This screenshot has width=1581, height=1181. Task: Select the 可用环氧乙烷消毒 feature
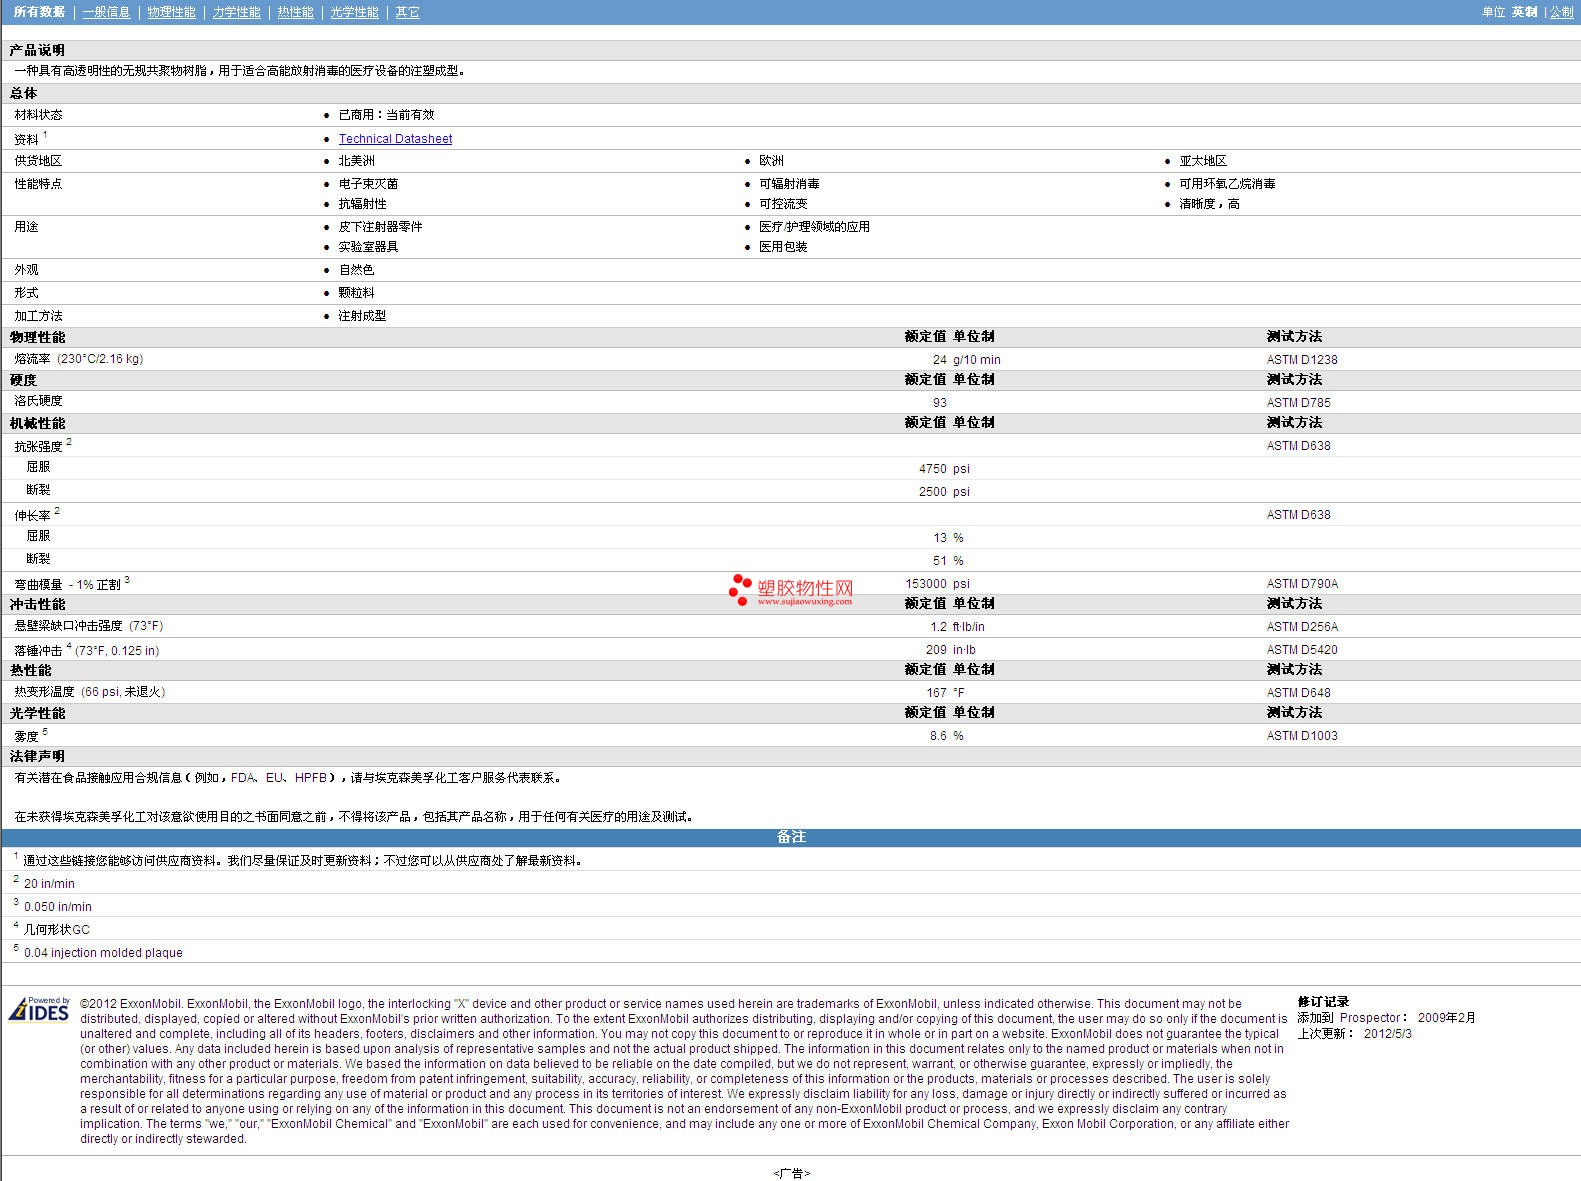pos(1227,184)
